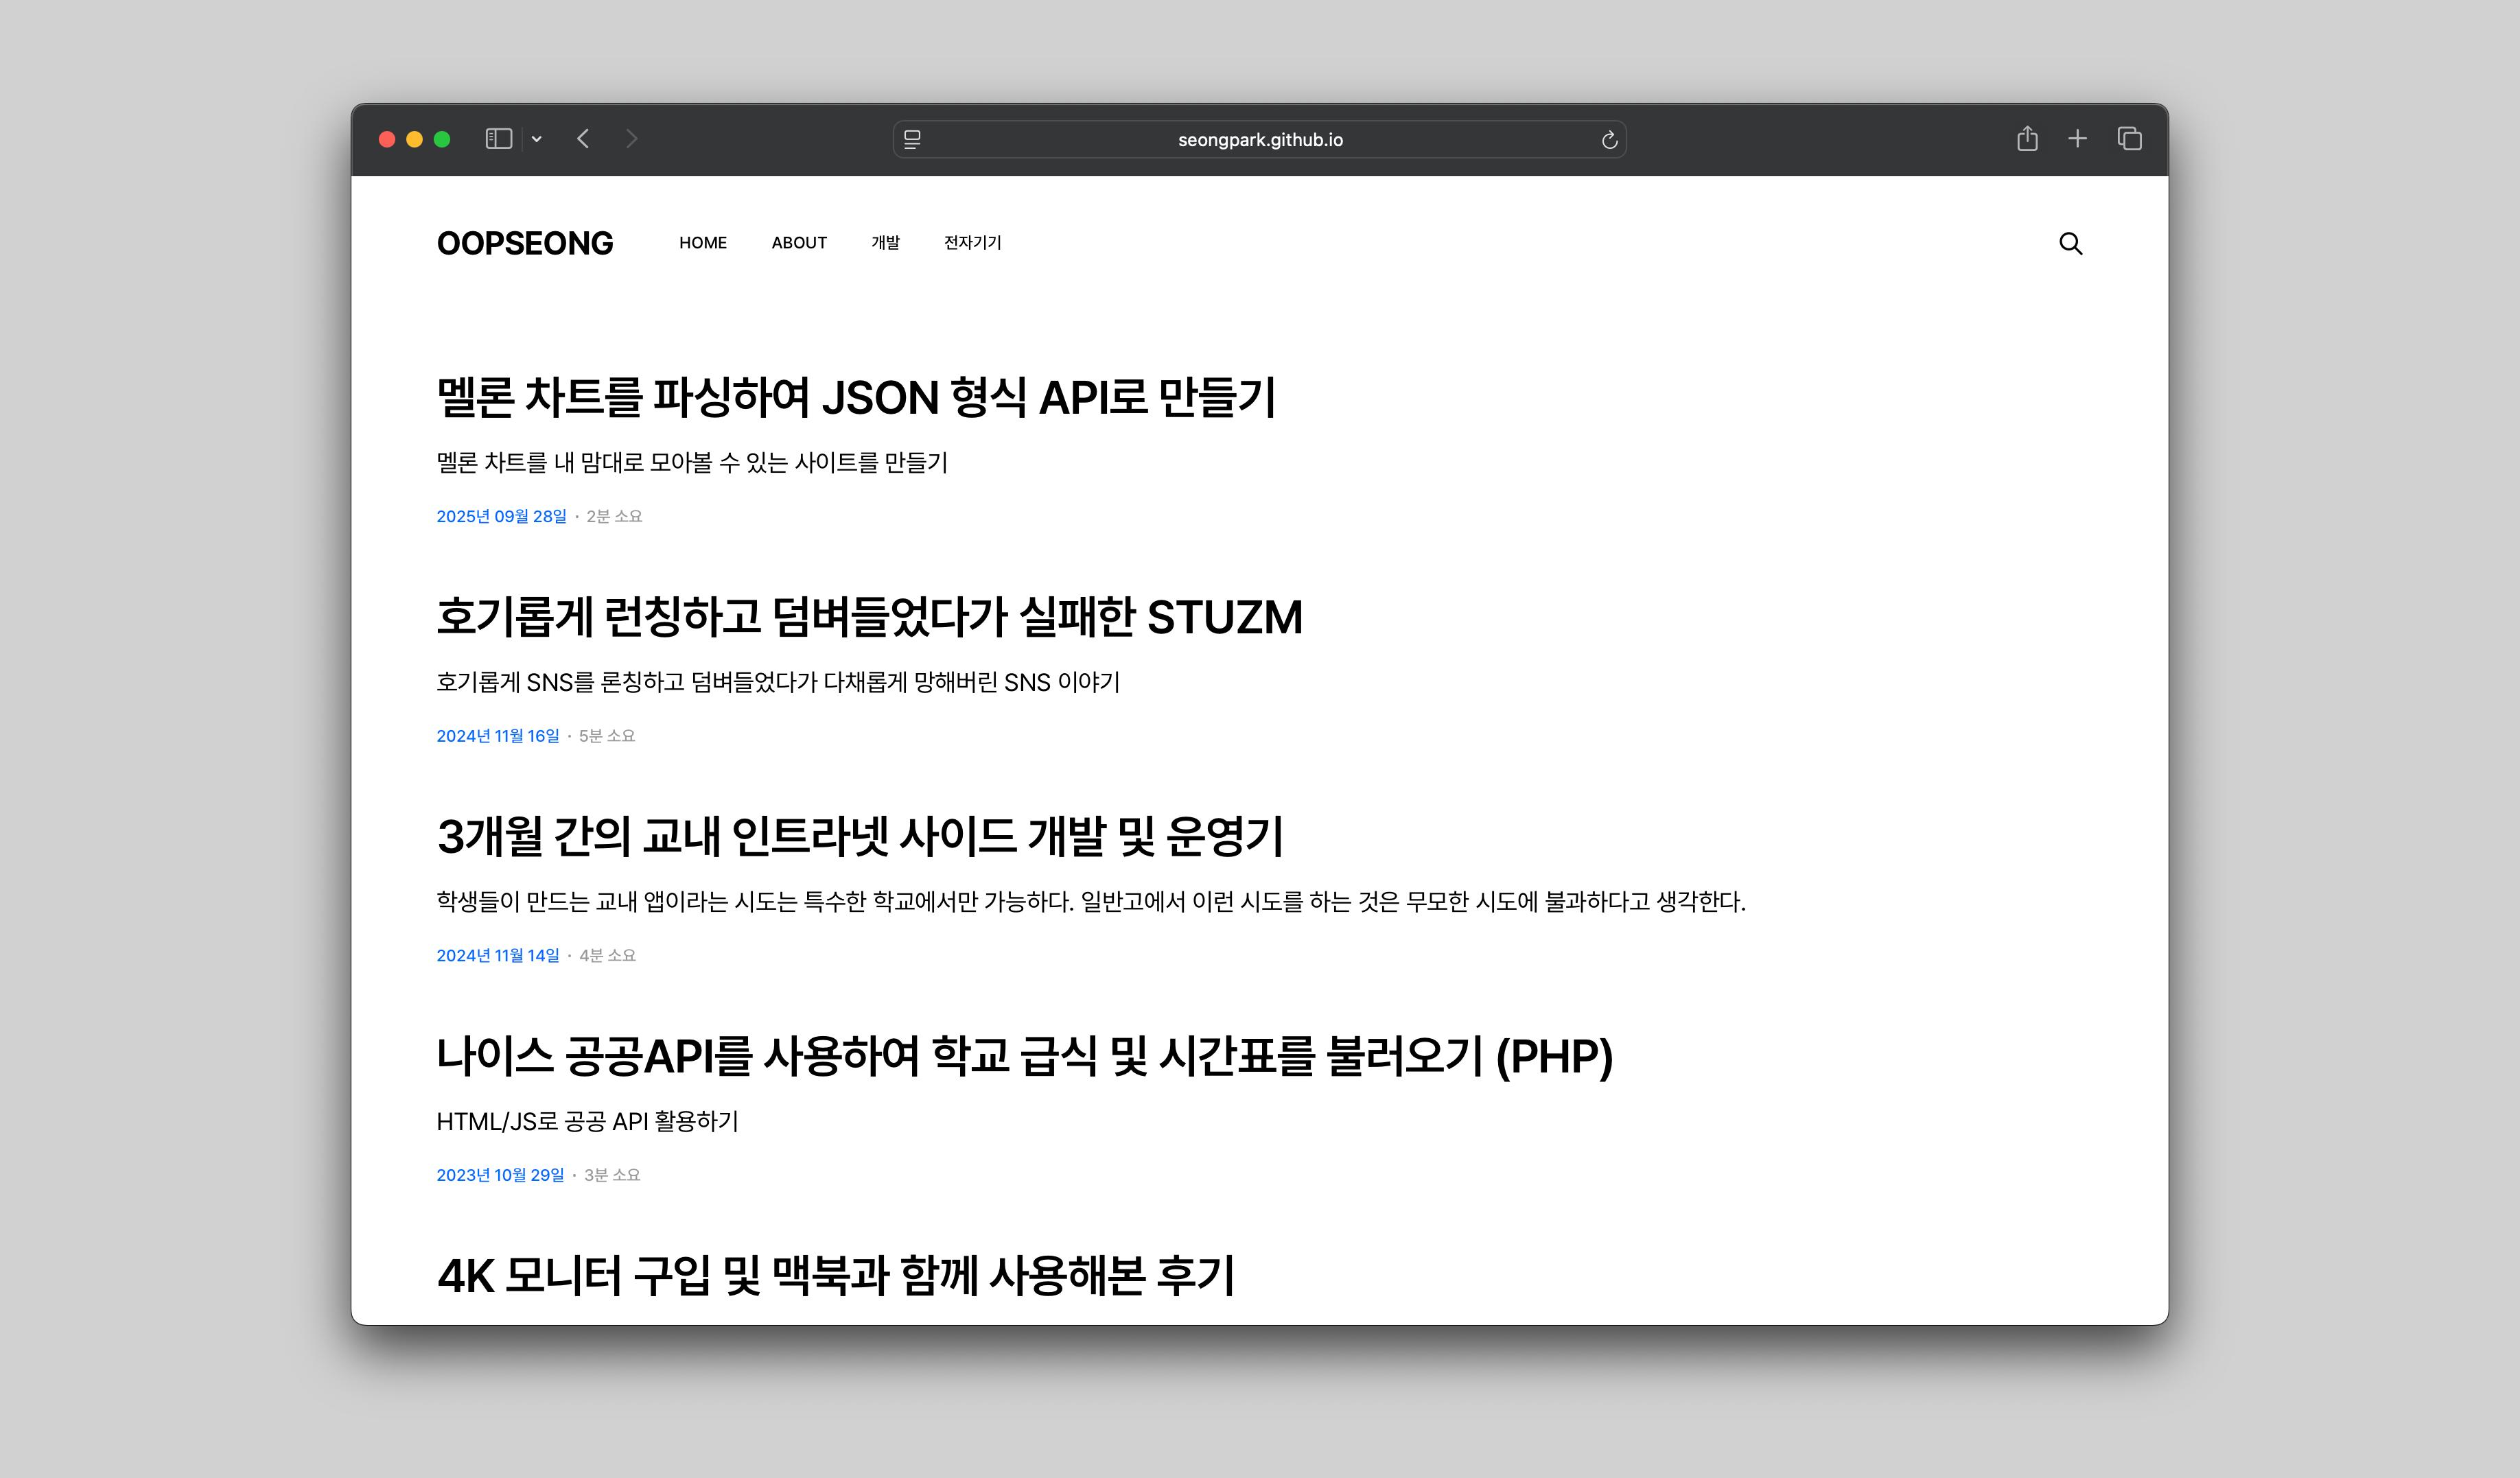
Task: Select the 개발 category menu
Action: 885,243
